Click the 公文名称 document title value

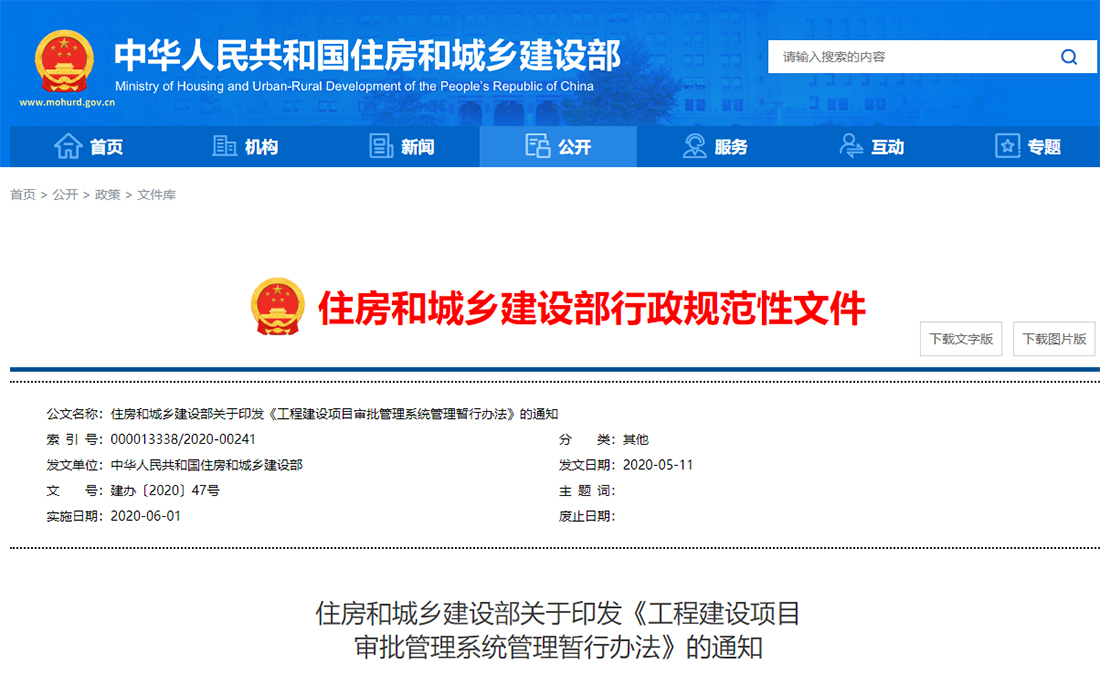coord(334,414)
